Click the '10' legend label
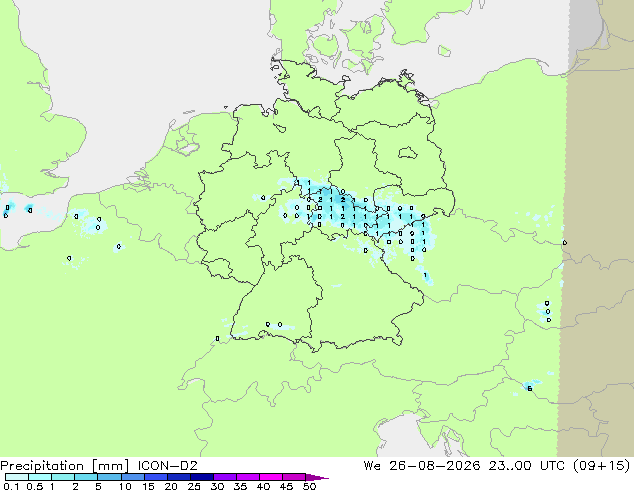Screen dimensions: 634x490 [x=125, y=486]
